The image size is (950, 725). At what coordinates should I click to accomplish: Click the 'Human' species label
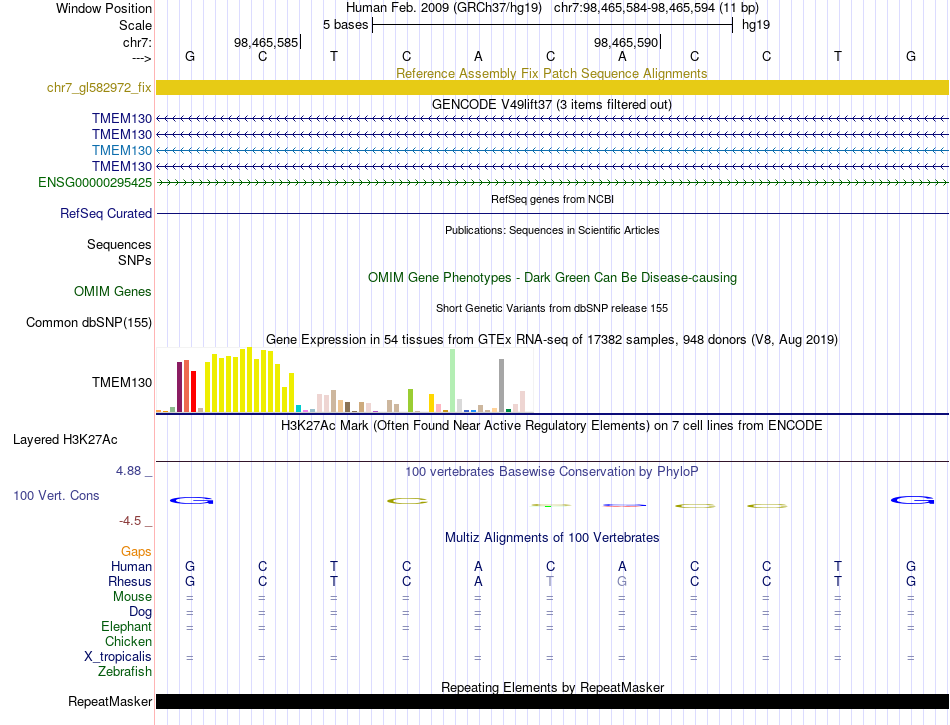tap(131, 566)
